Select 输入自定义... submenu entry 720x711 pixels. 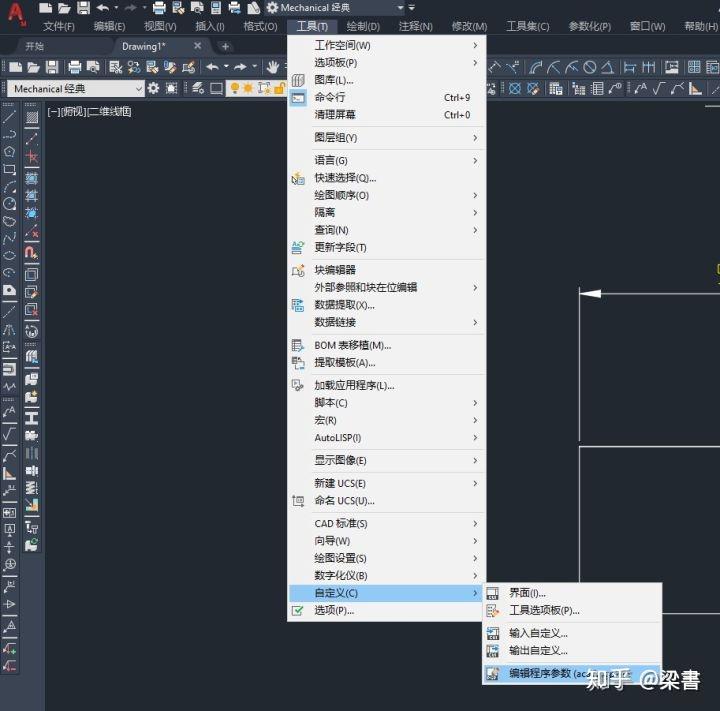click(572, 633)
